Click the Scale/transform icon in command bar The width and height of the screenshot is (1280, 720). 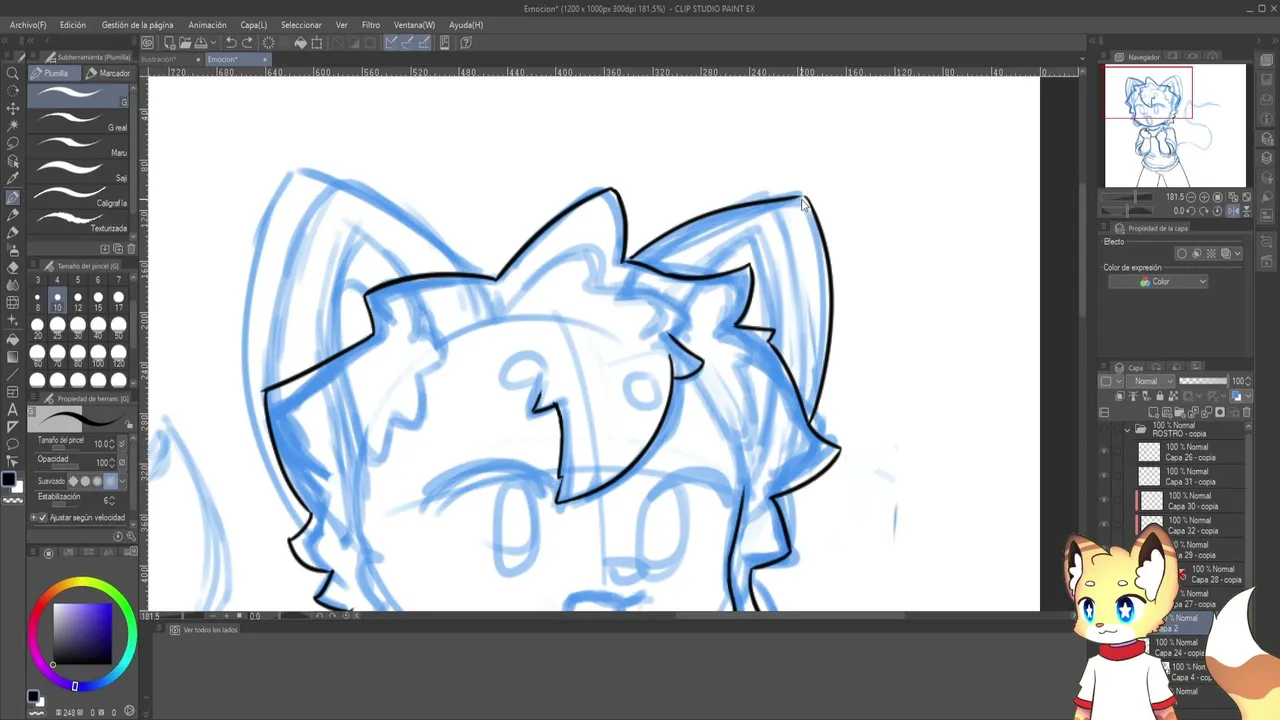tap(317, 42)
